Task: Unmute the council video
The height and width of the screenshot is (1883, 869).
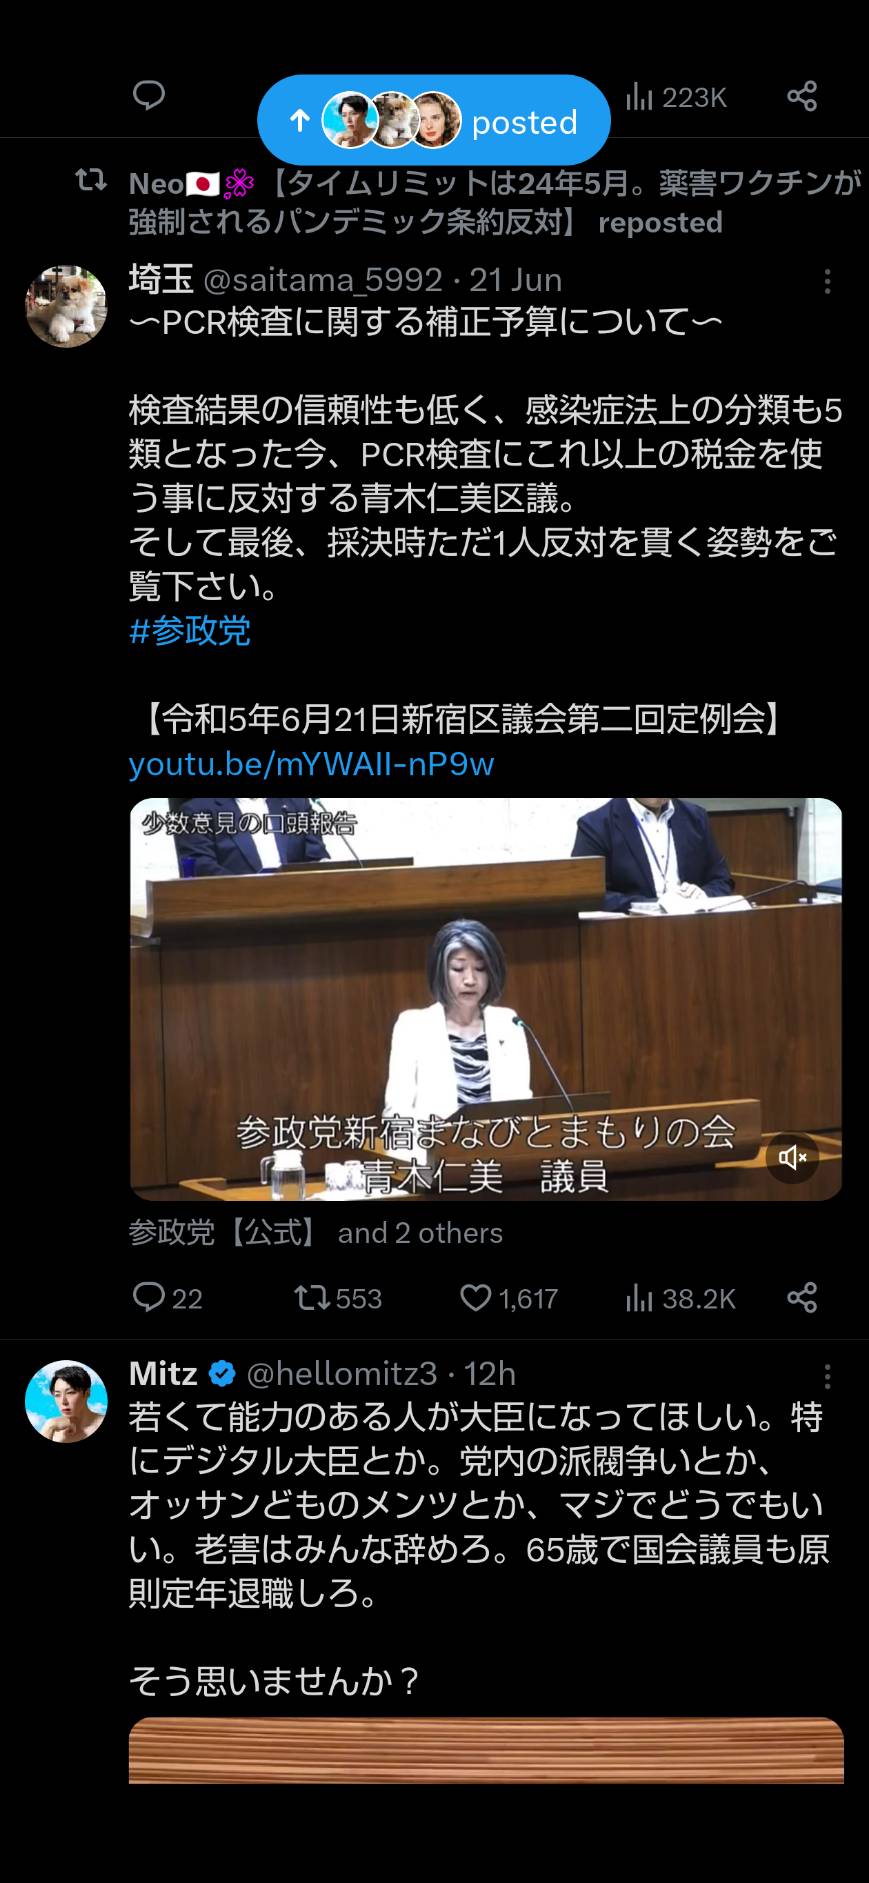Action: click(792, 1157)
